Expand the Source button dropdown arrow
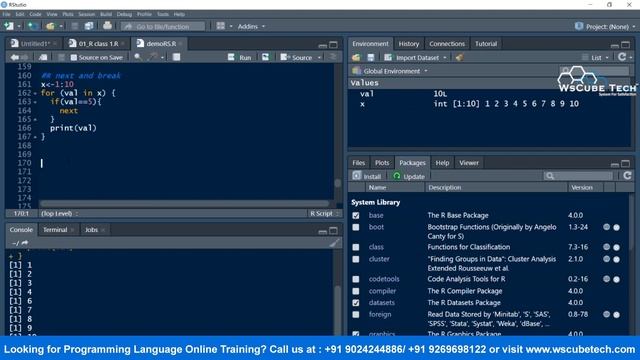640x360 pixels. [x=319, y=58]
